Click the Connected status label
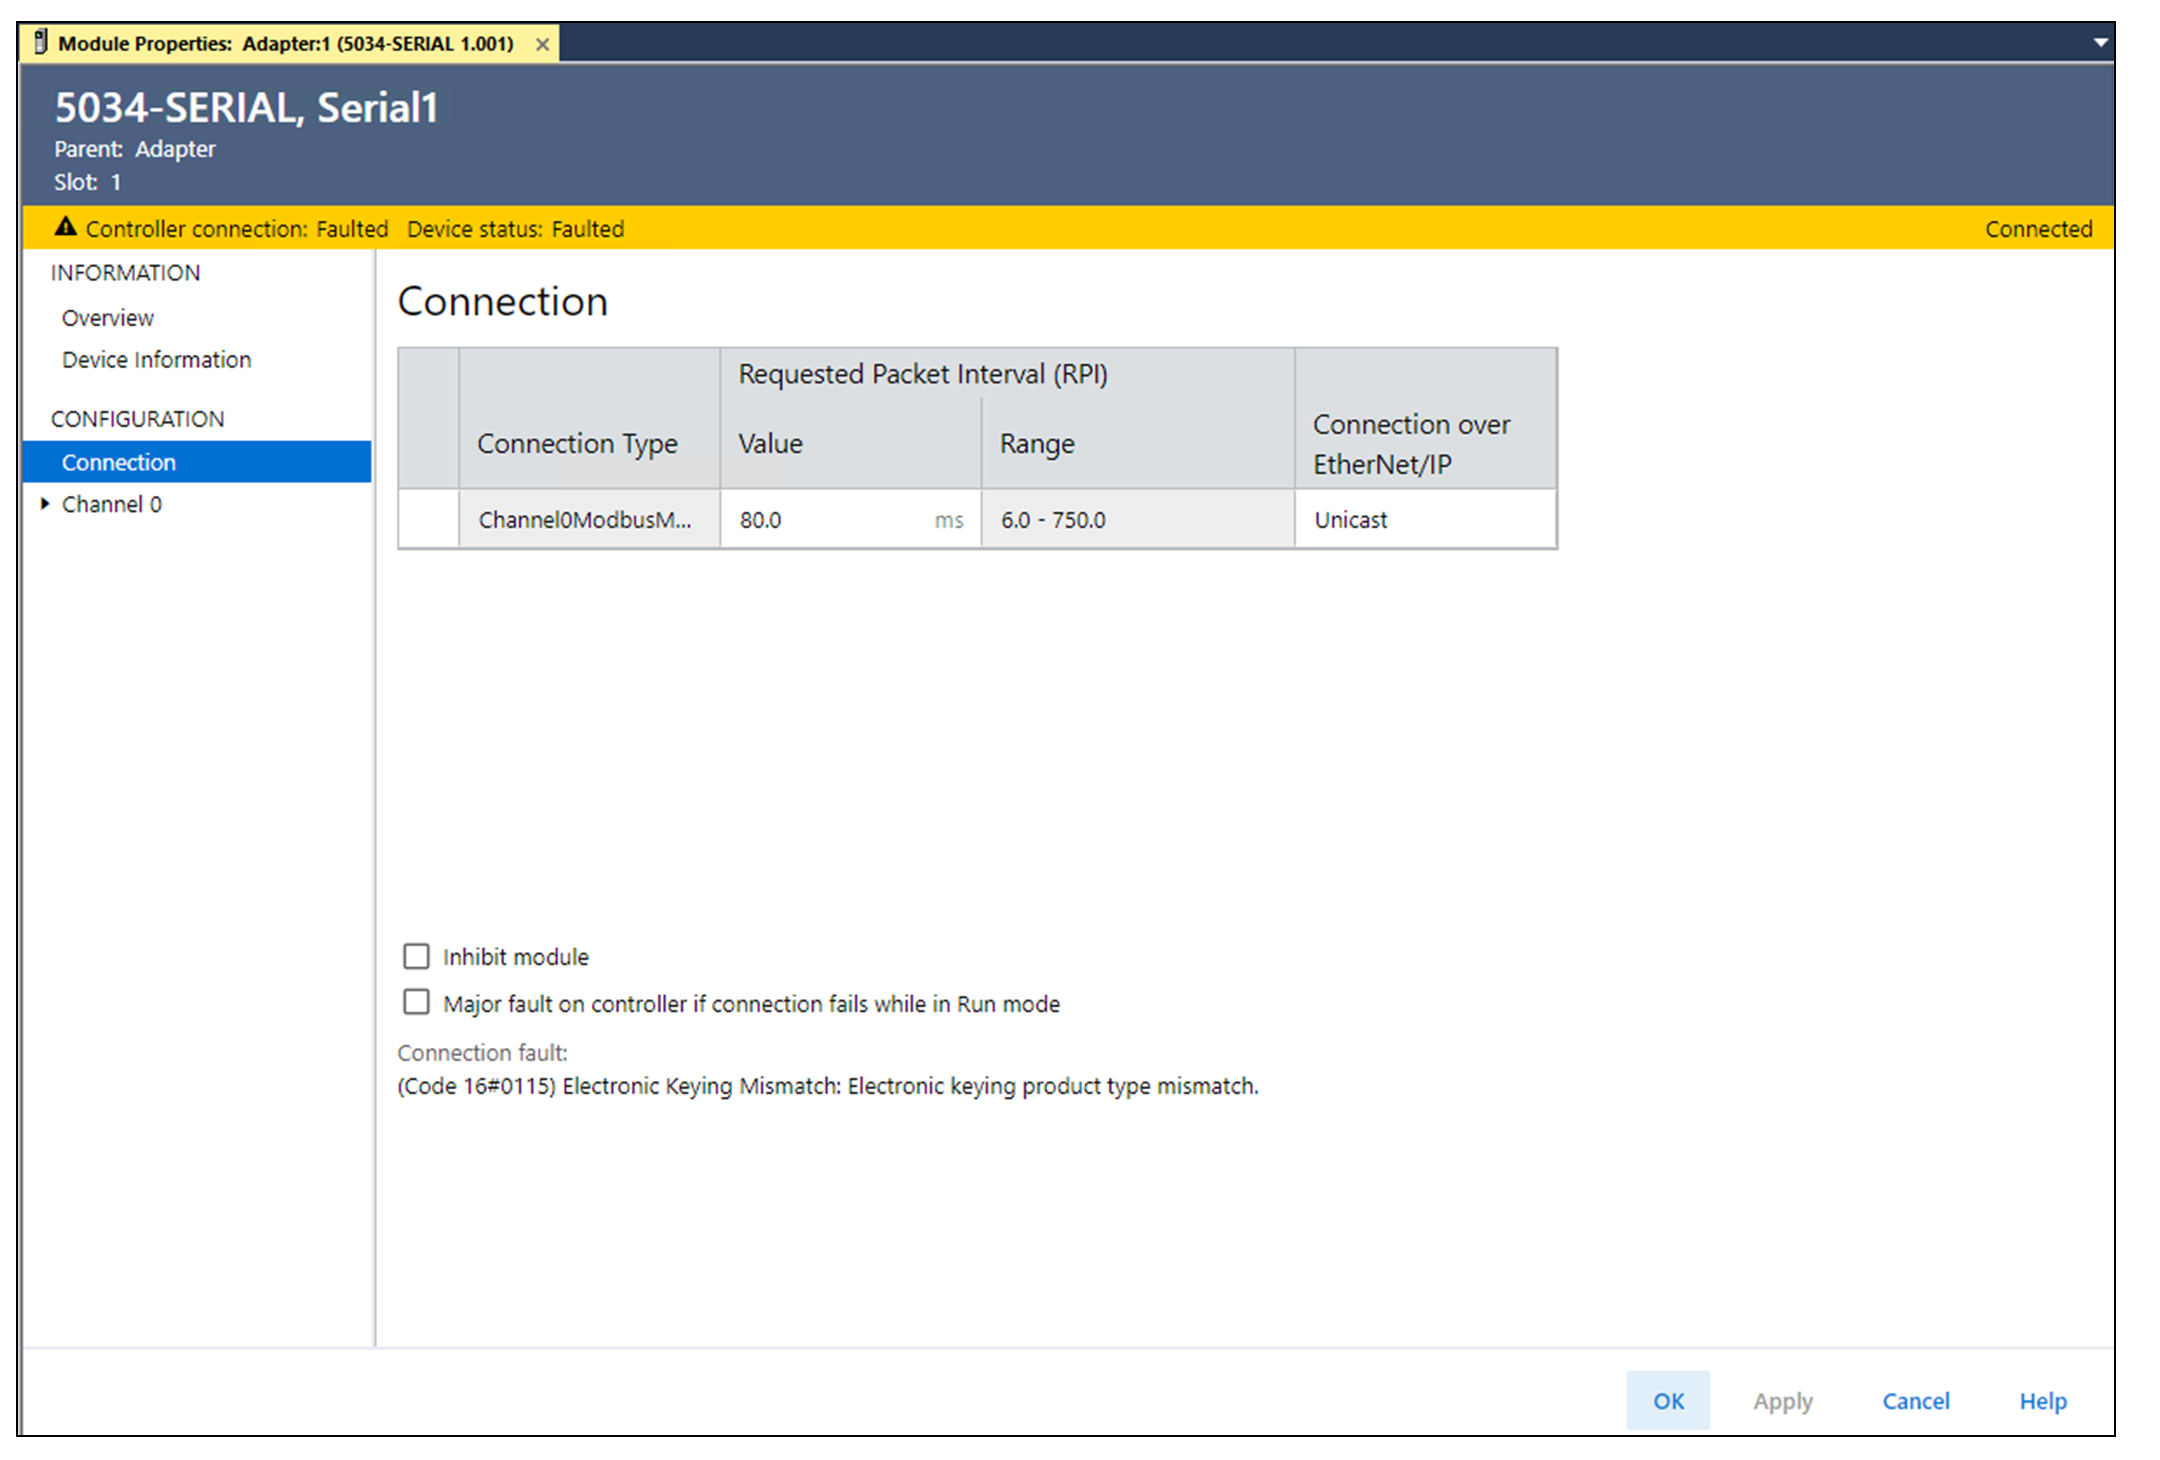Image resolution: width=2160 pixels, height=1460 pixels. coord(2039,228)
